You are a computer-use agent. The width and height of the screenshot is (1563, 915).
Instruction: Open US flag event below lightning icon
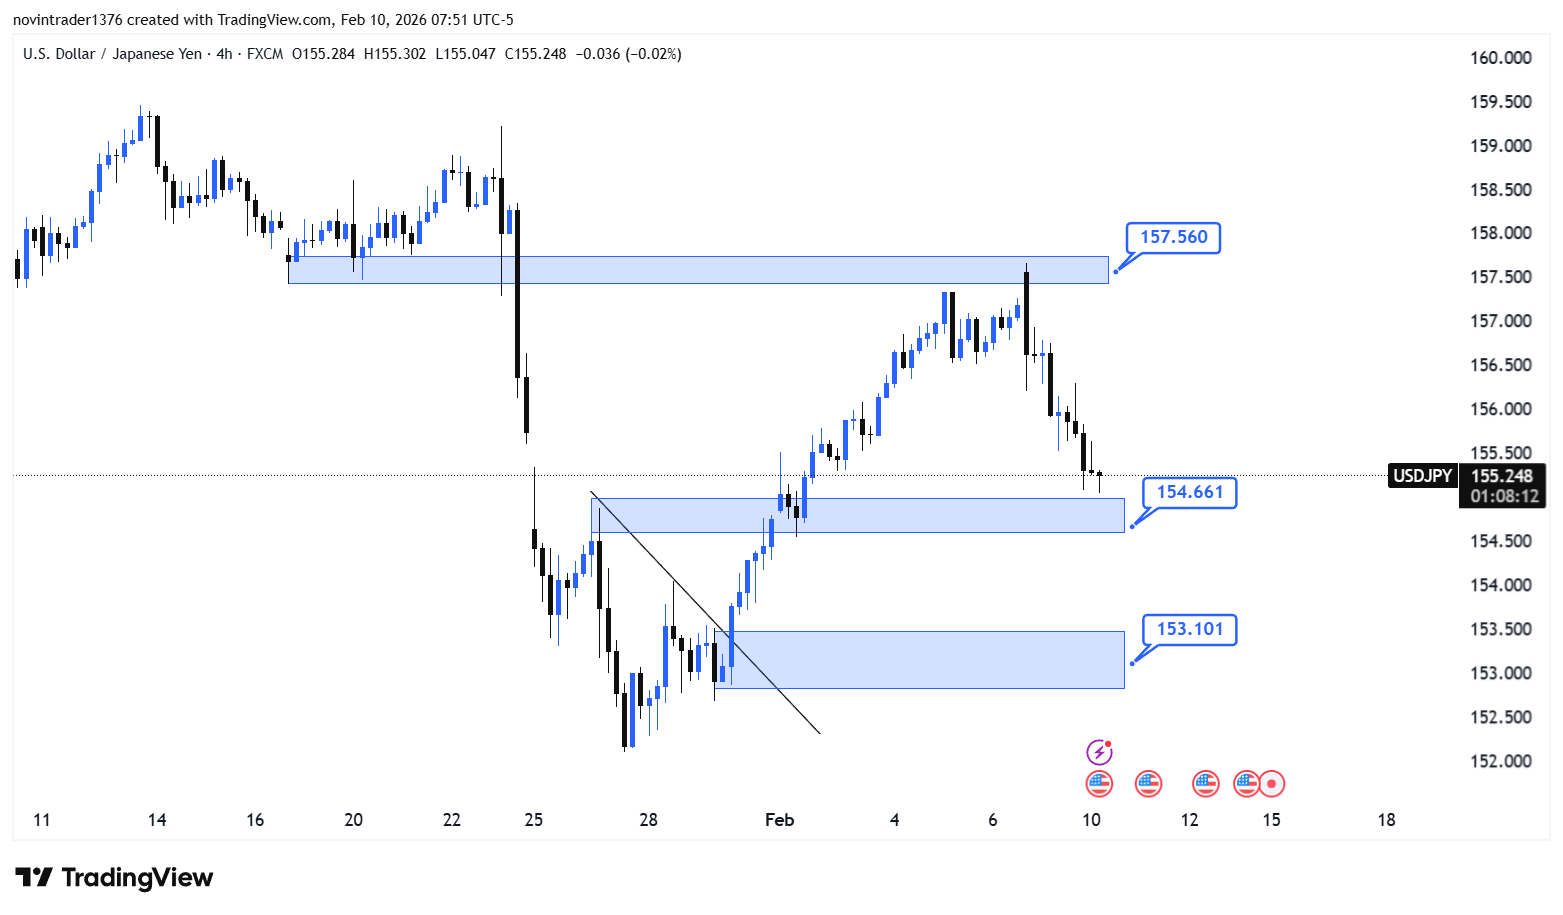point(1099,784)
